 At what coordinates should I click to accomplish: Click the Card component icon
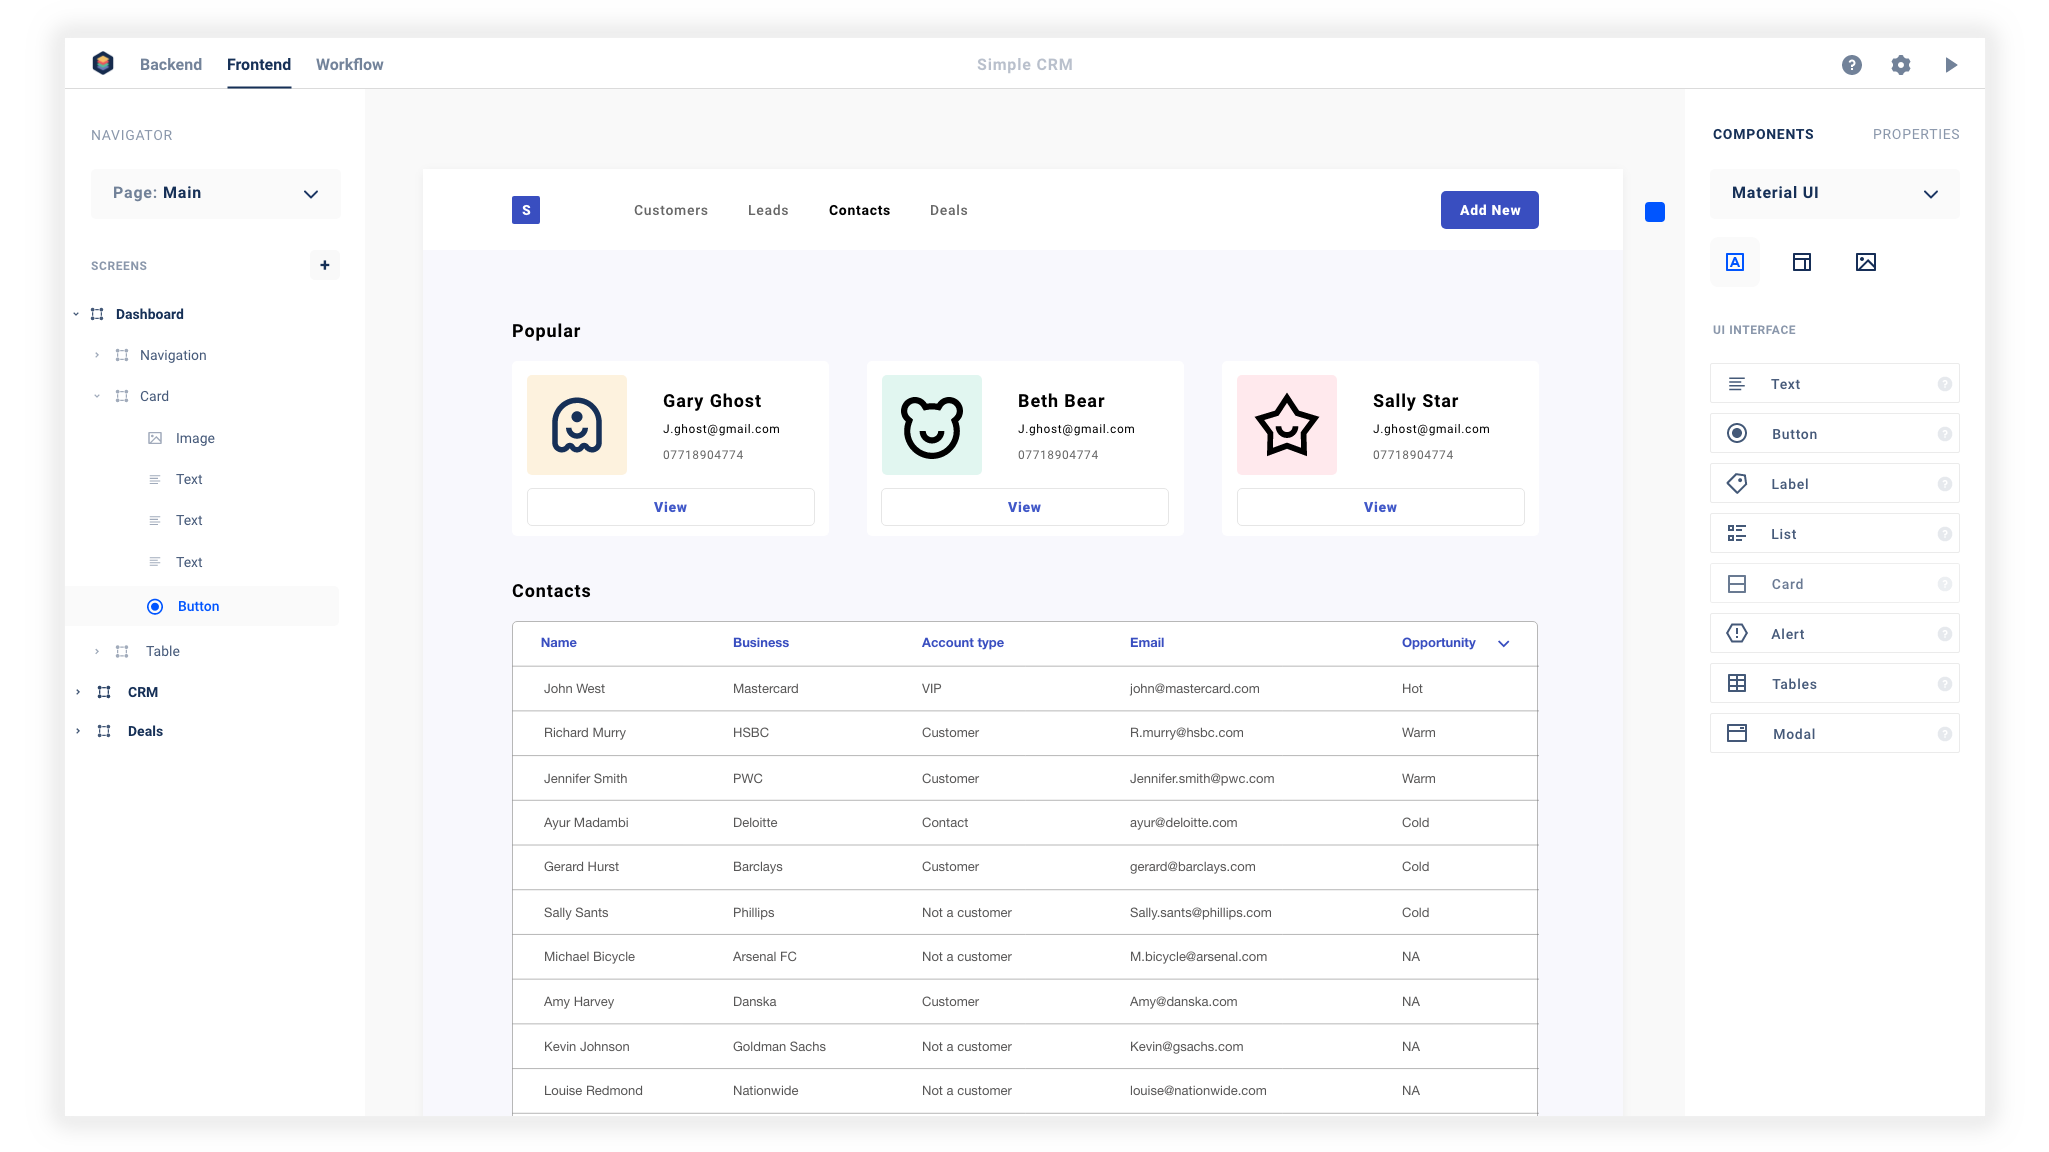tap(1737, 584)
